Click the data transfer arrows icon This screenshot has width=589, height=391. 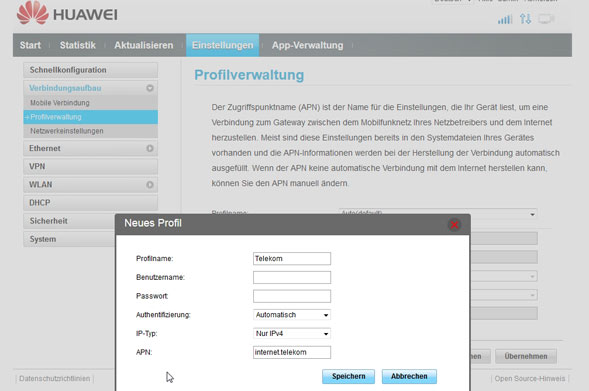526,19
